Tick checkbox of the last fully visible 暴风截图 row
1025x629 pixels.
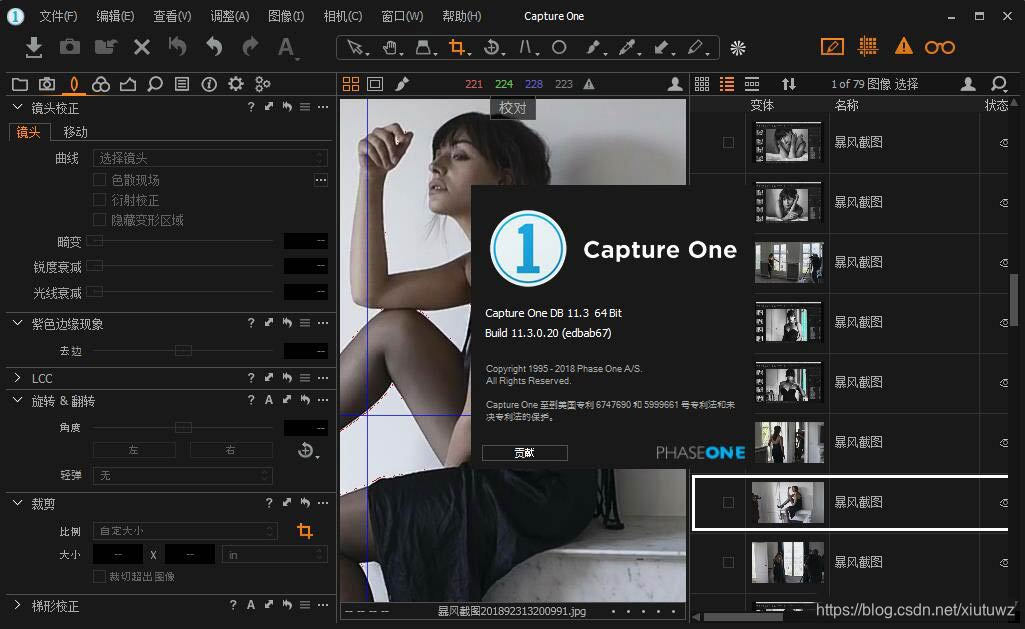[x=728, y=562]
